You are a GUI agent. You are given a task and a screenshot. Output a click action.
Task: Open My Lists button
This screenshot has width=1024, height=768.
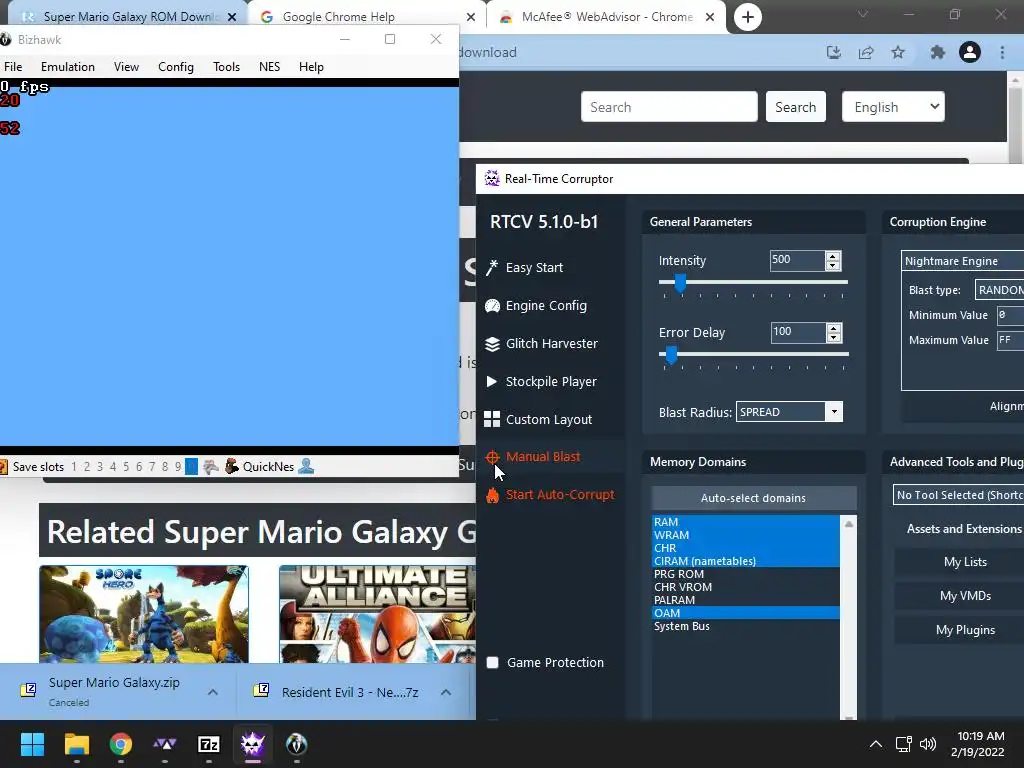click(x=965, y=562)
